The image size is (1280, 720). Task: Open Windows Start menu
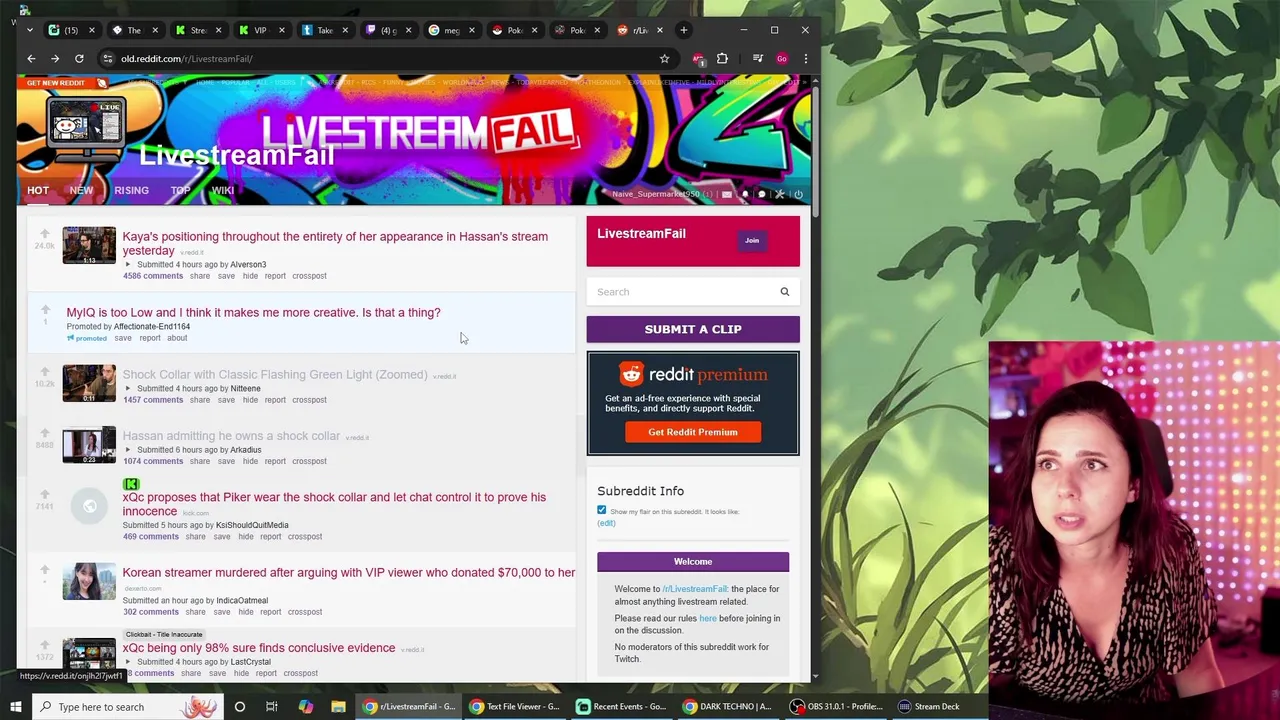click(x=15, y=707)
